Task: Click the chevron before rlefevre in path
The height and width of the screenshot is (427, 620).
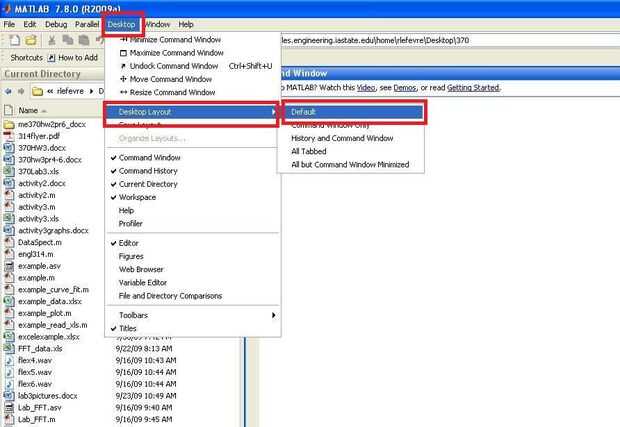Action: (x=50, y=91)
